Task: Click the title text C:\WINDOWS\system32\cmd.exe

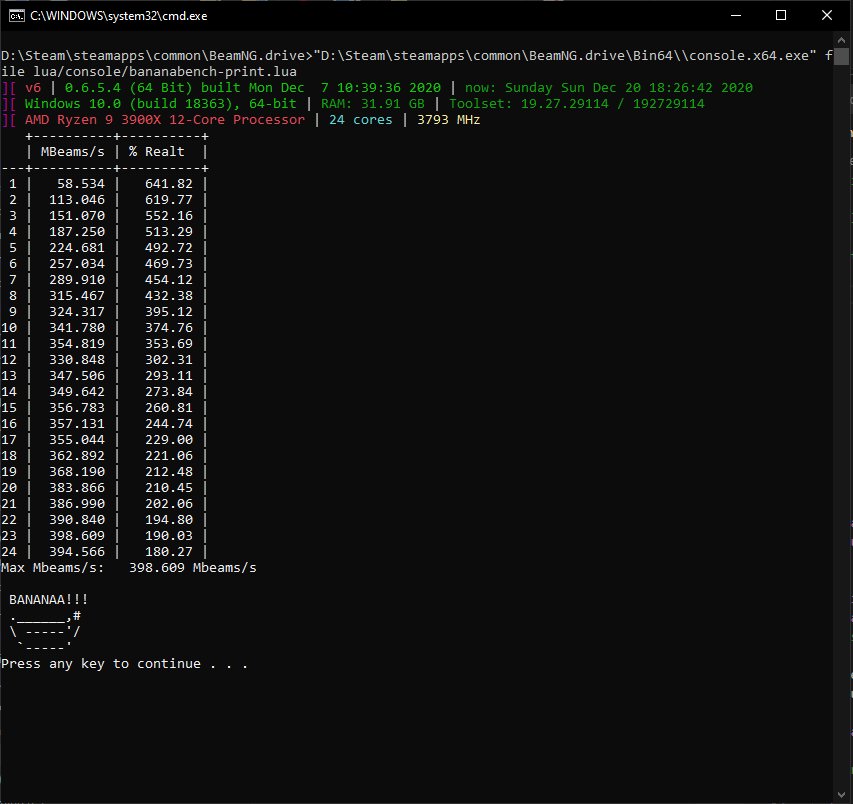Action: coord(119,16)
